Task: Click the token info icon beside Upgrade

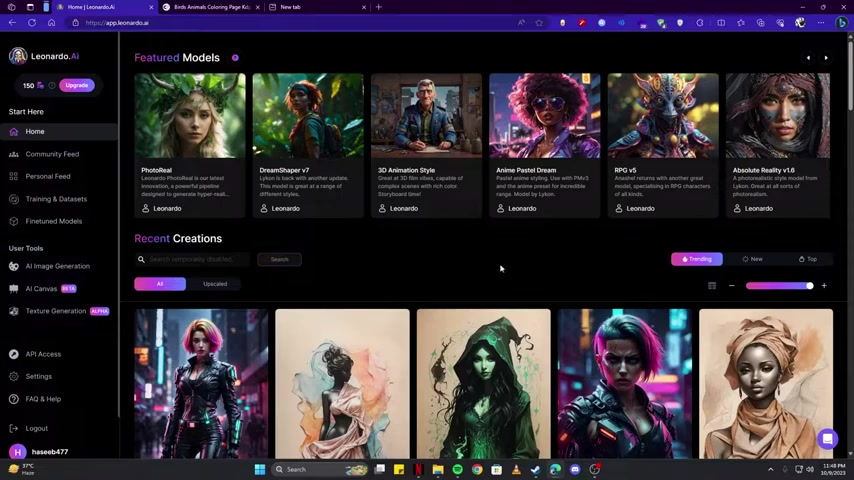Action: pos(52,86)
